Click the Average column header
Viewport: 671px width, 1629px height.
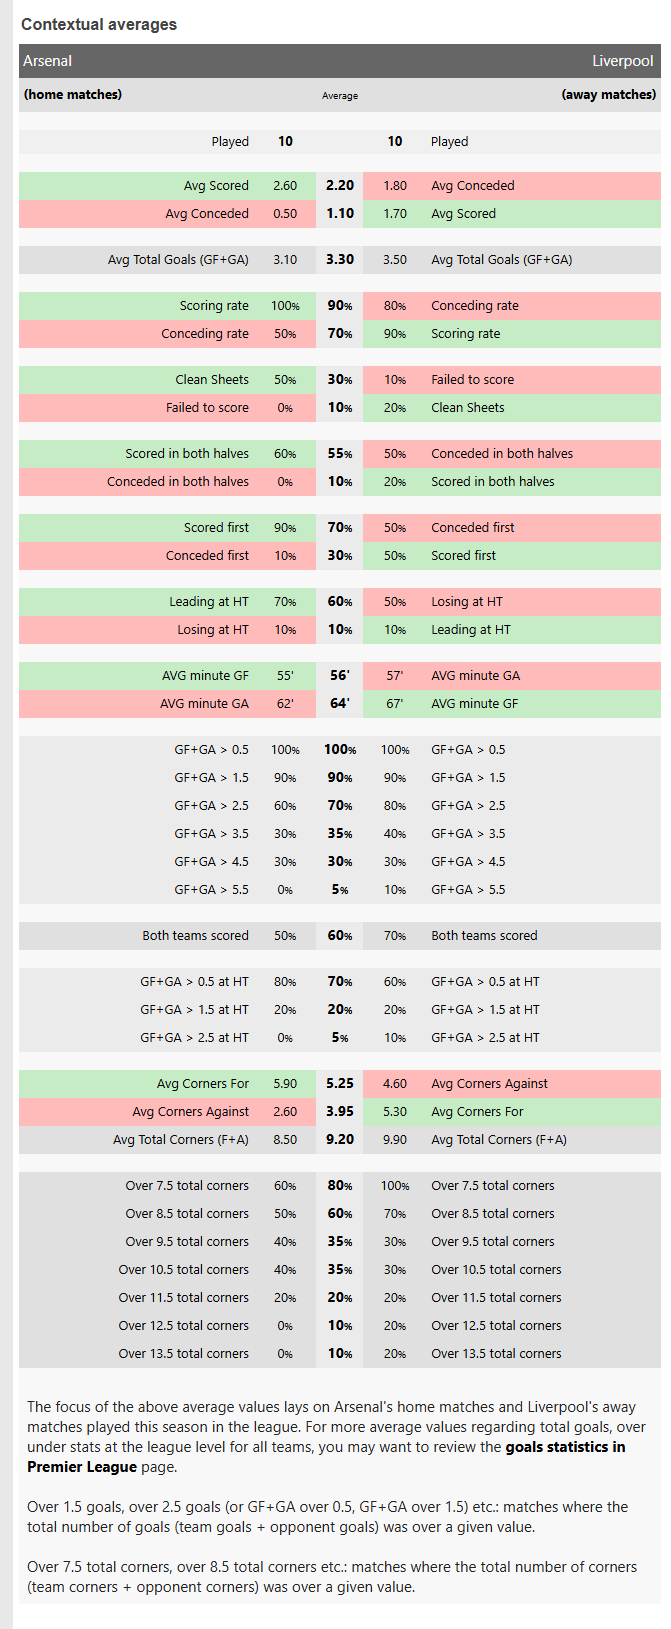click(340, 96)
